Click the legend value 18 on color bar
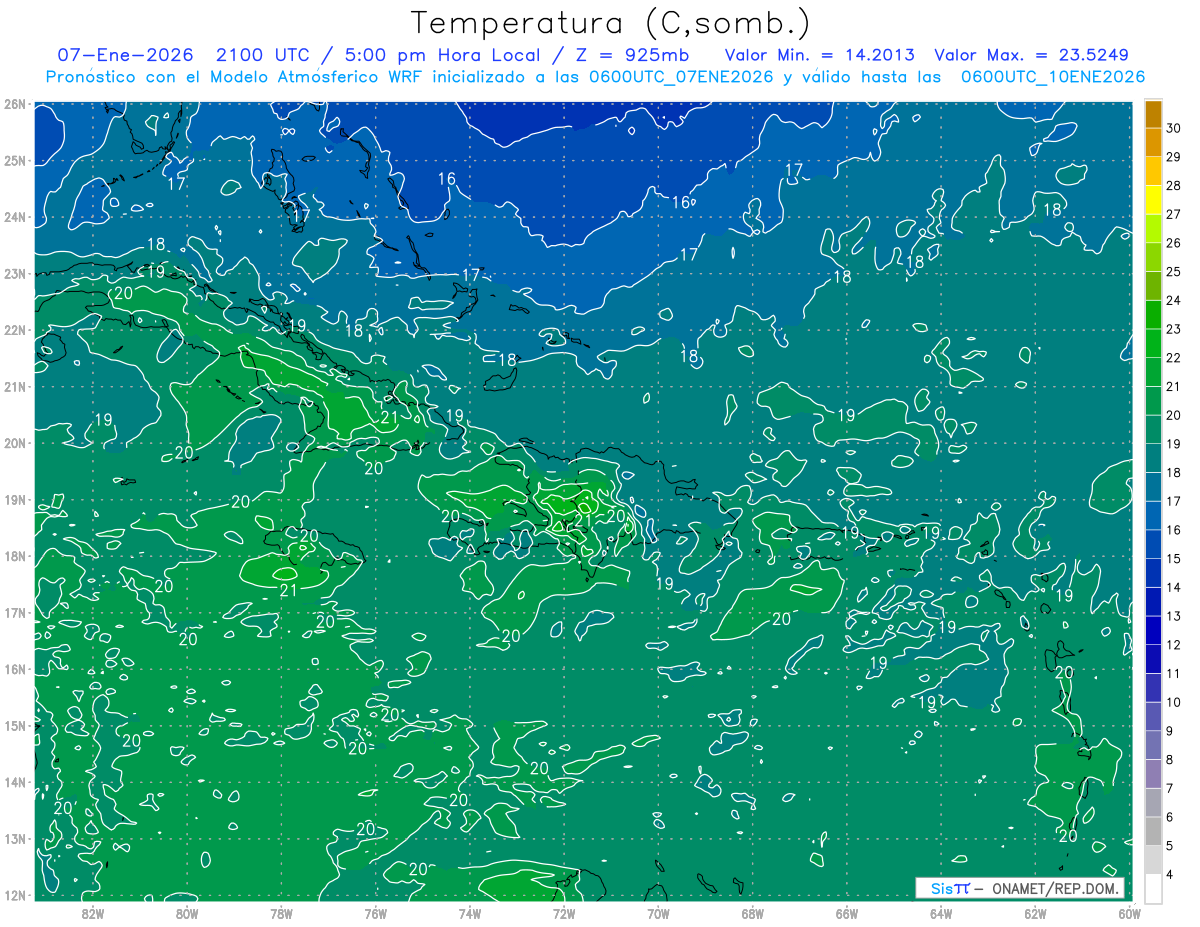 click(x=1174, y=472)
